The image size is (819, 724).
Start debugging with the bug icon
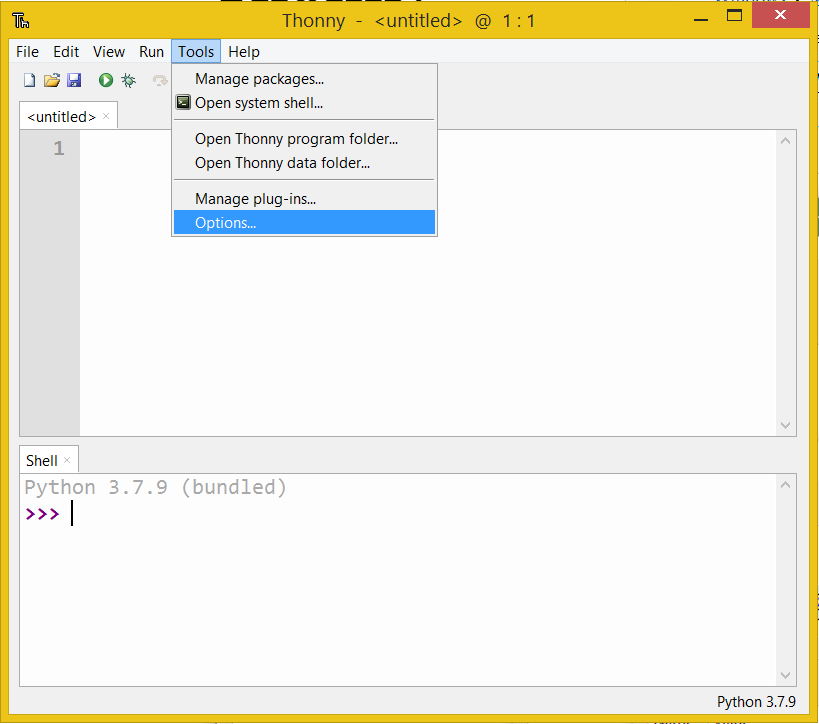pyautogui.click(x=128, y=80)
